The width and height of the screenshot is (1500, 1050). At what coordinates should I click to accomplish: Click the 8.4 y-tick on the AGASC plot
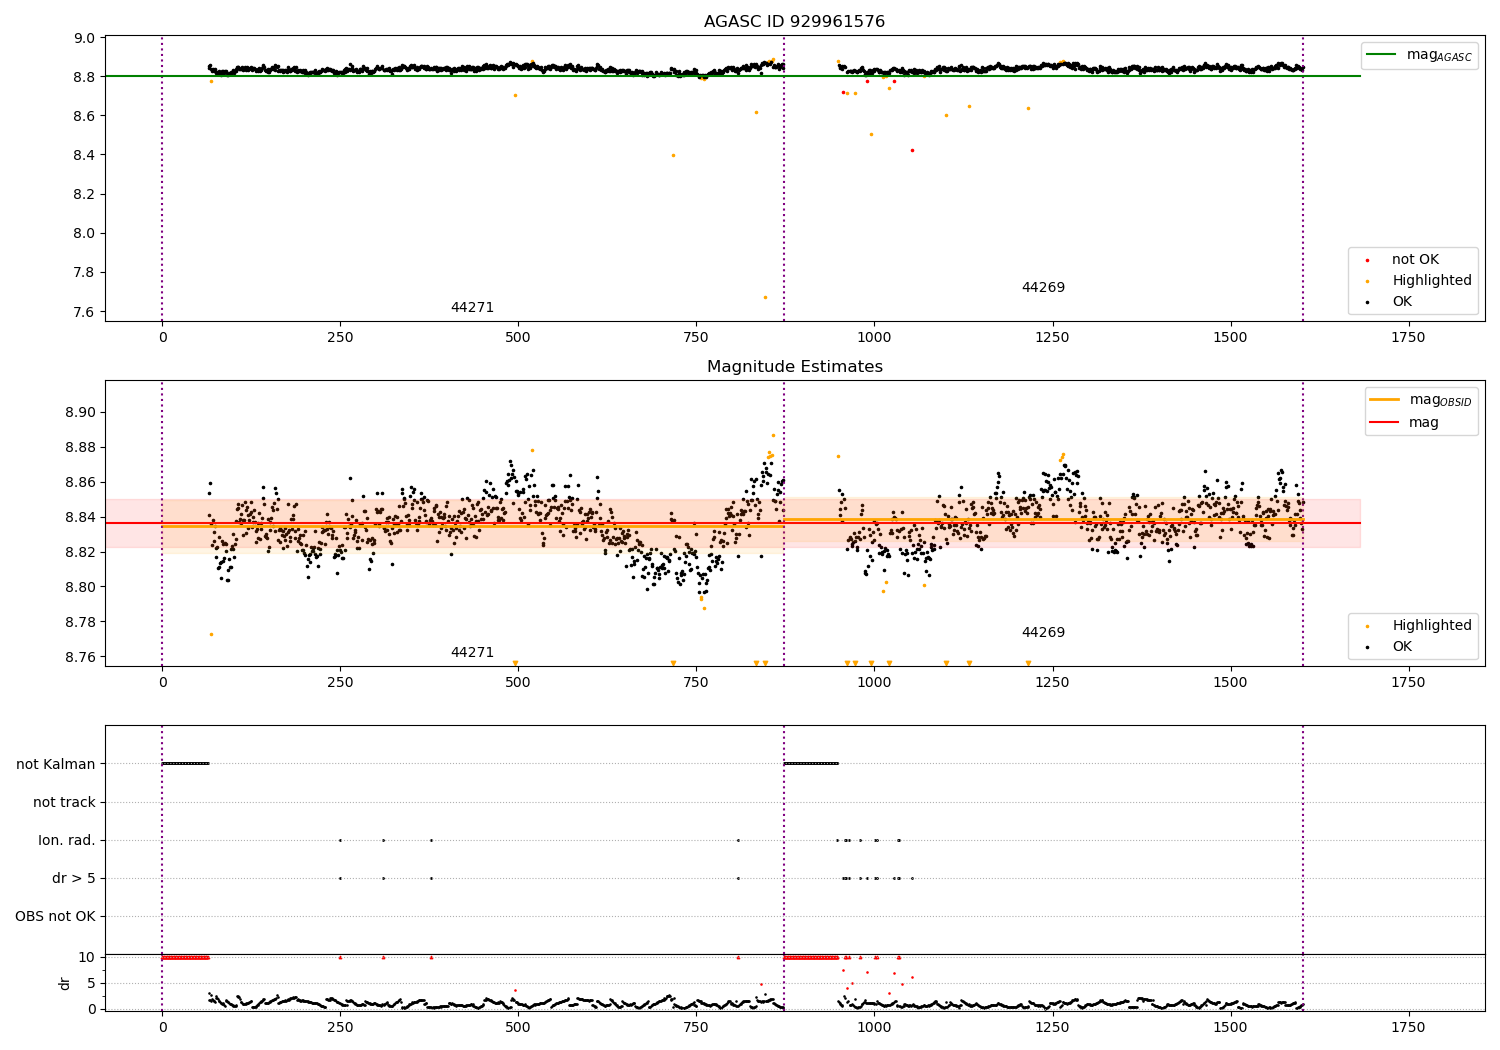(84, 155)
